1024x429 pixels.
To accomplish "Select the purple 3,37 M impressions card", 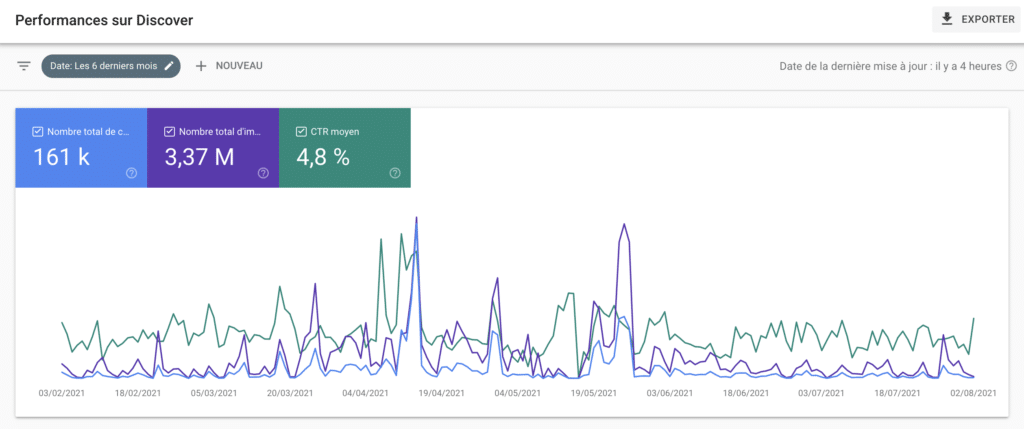I will [214, 148].
